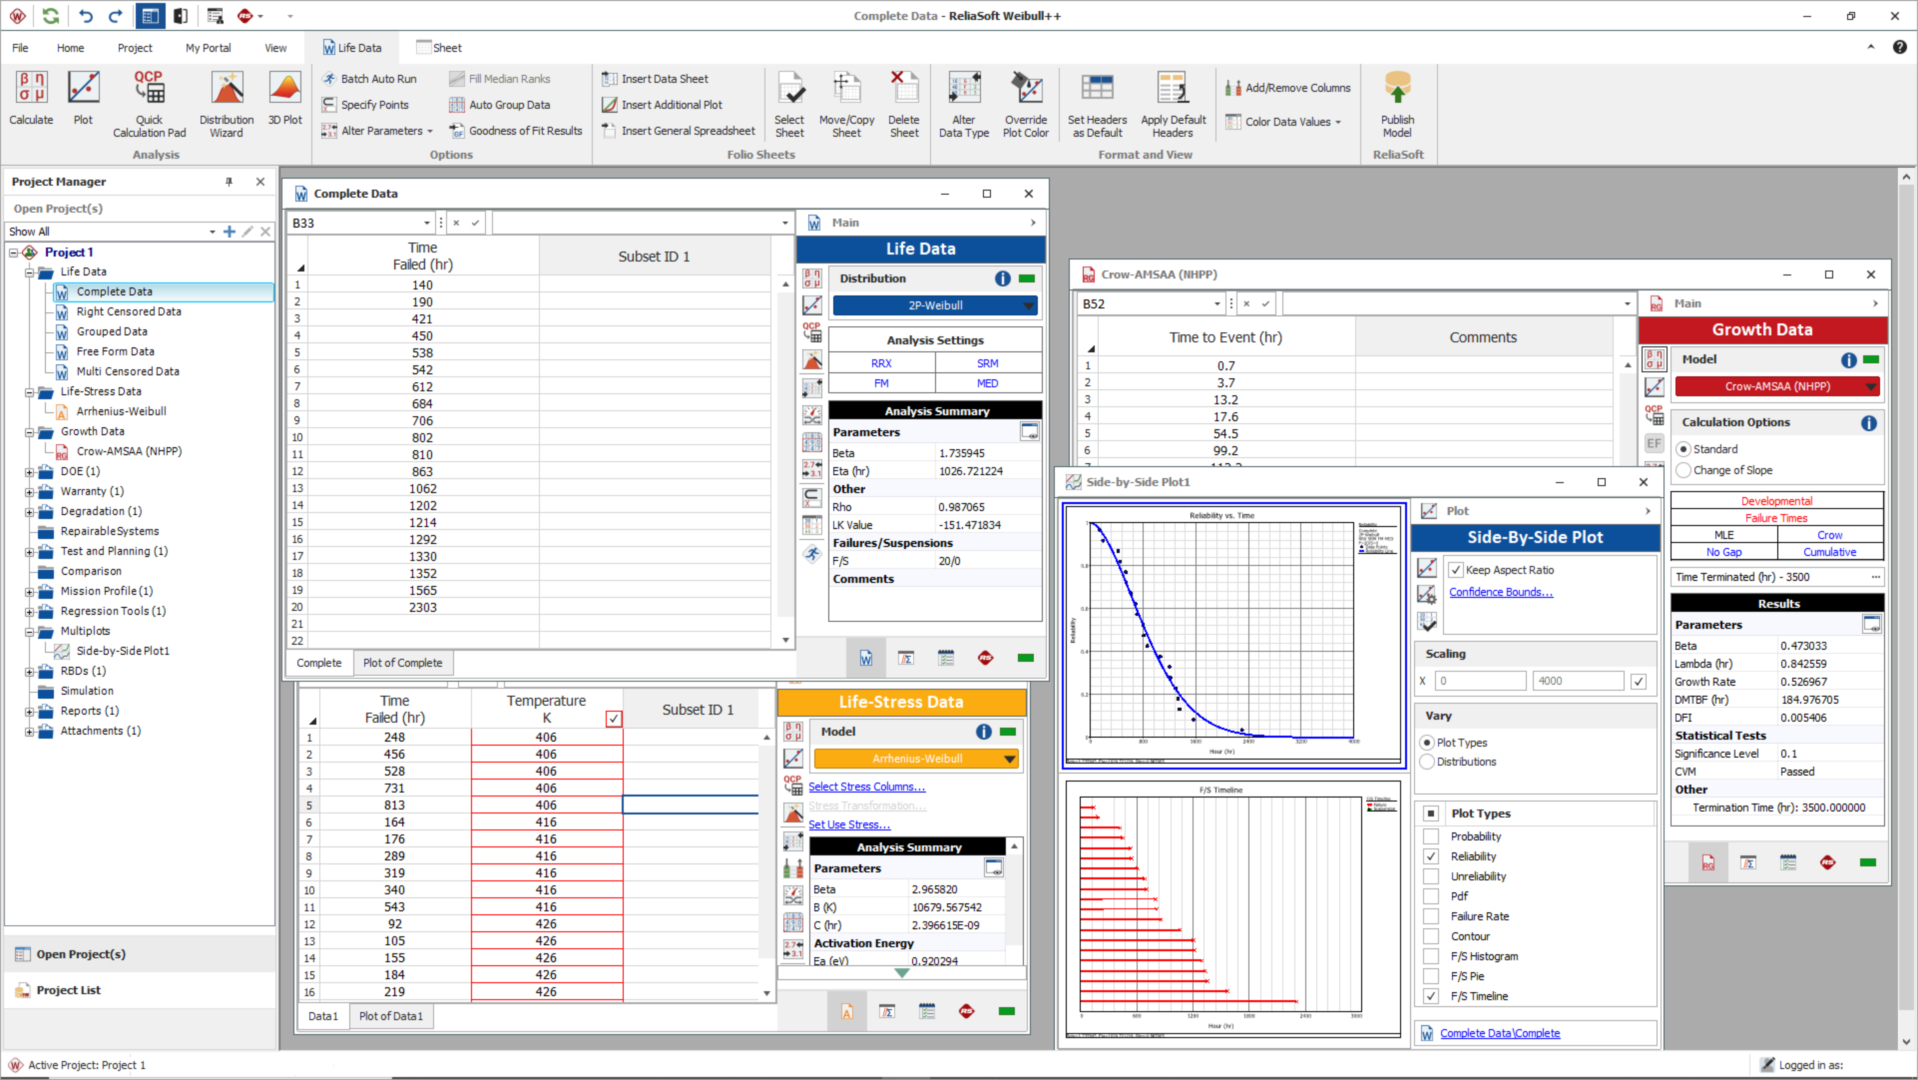The width and height of the screenshot is (1918, 1080).
Task: Click Select Stress Columns link
Action: coord(867,787)
